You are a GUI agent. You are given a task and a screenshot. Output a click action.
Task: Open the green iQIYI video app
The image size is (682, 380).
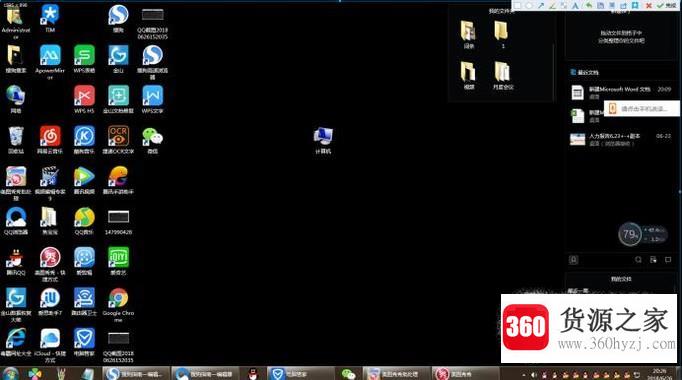click(x=118, y=261)
